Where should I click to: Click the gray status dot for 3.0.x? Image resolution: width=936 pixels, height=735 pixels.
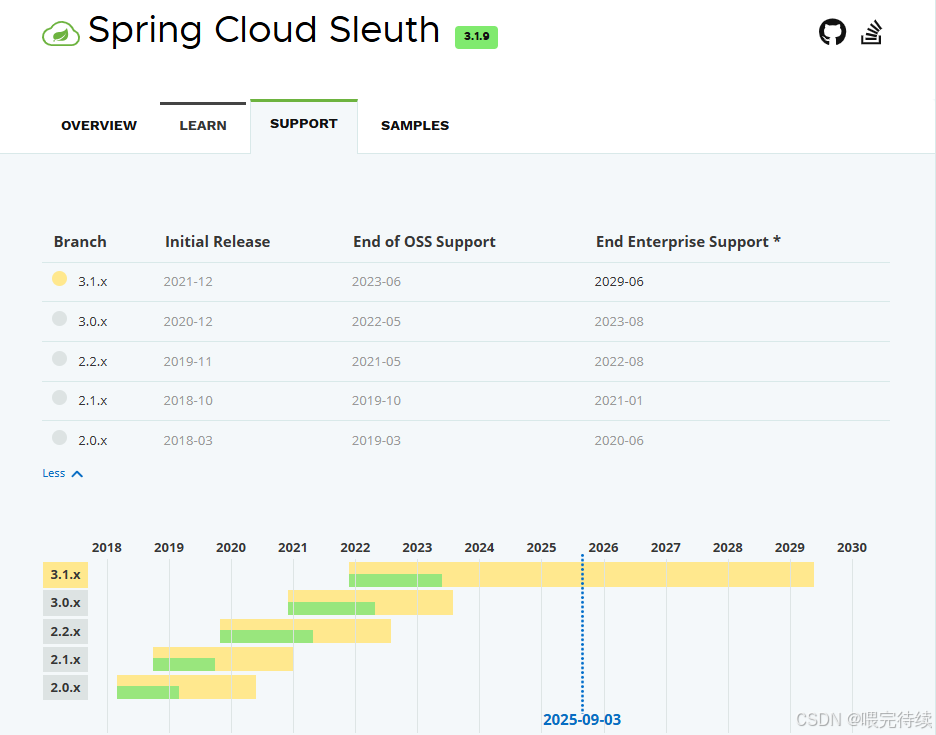pyautogui.click(x=59, y=319)
